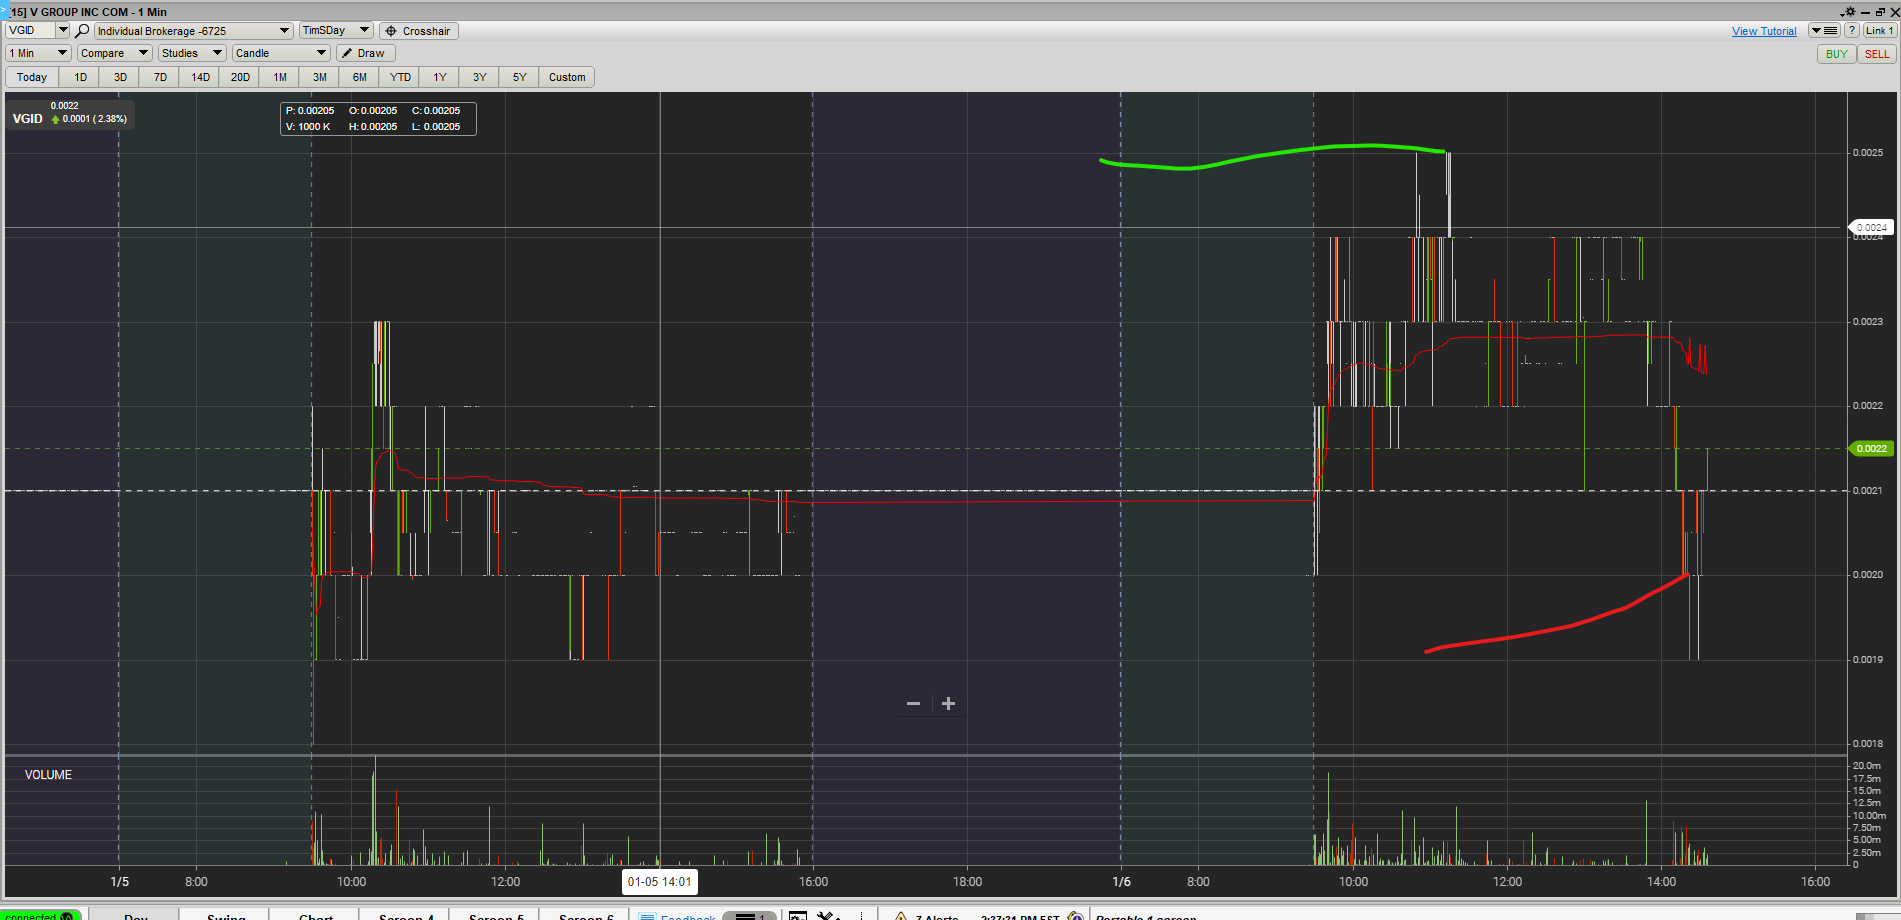This screenshot has width=1901, height=920.
Task: Open the chart menu list dropdown
Action: click(x=1825, y=31)
